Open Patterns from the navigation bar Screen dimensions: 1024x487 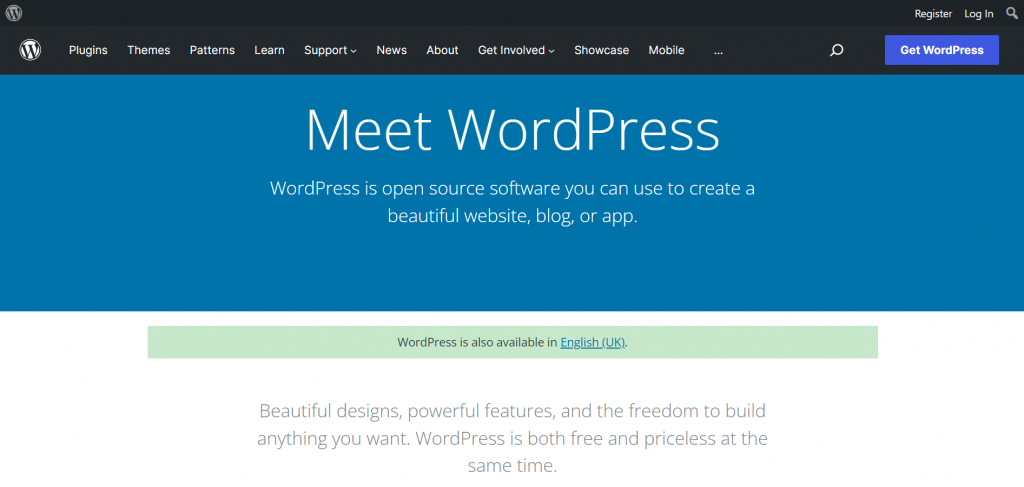[212, 50]
